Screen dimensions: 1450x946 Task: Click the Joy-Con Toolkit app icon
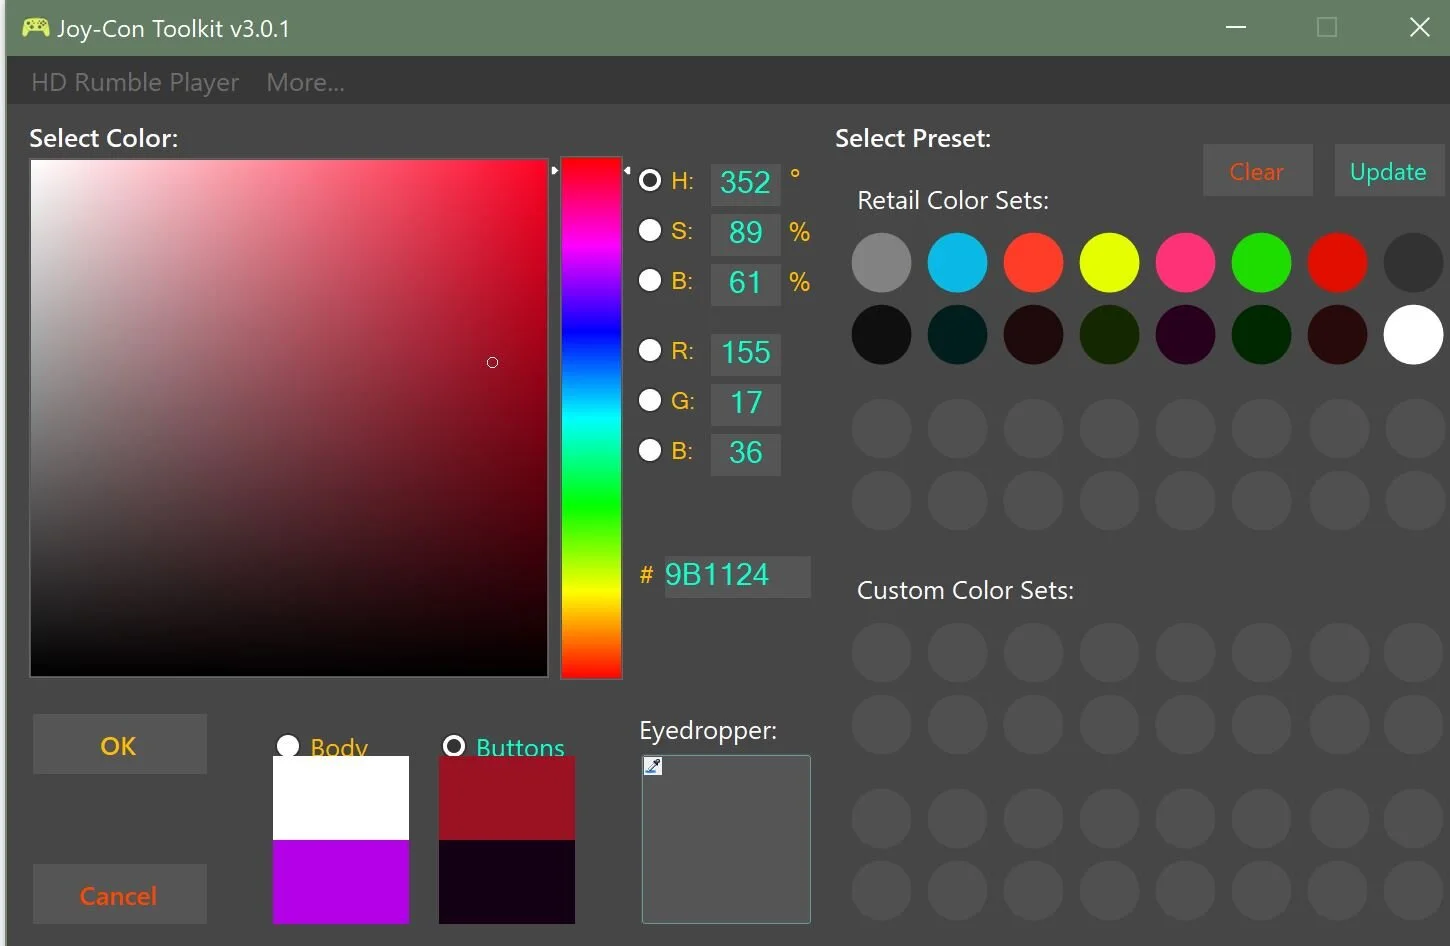36,27
